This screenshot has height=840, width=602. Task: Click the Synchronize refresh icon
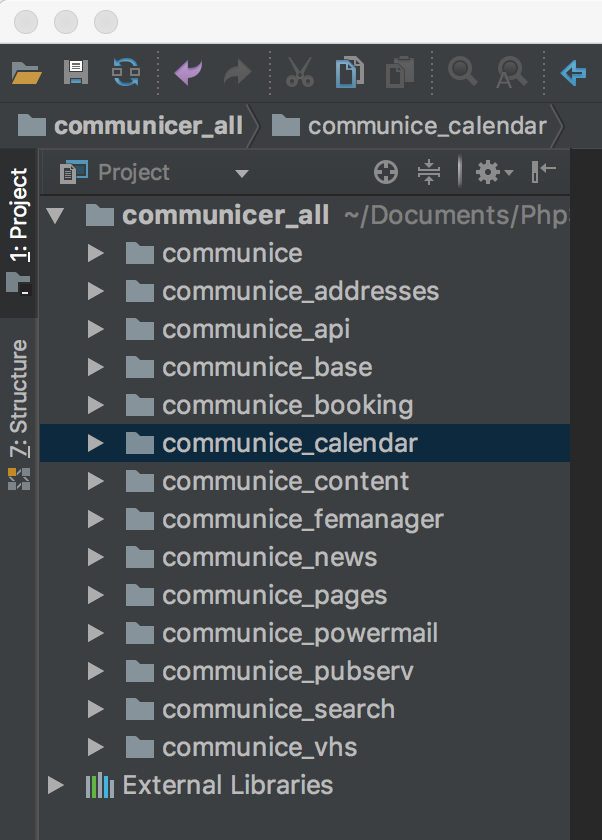click(126, 73)
